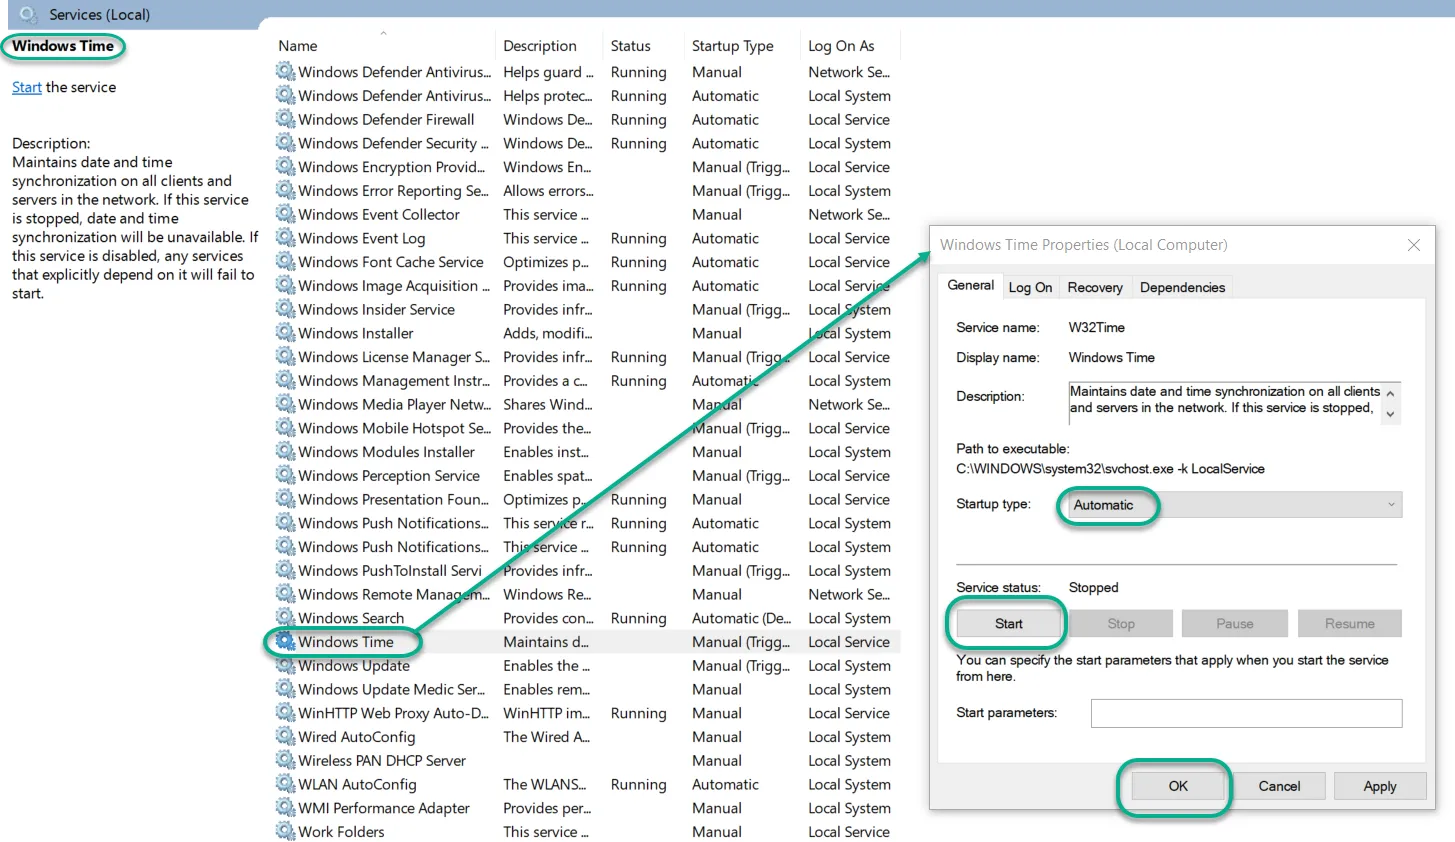Click Cancel in the Properties dialog
Screen dimensions: 1455x842
pyautogui.click(x=1279, y=786)
